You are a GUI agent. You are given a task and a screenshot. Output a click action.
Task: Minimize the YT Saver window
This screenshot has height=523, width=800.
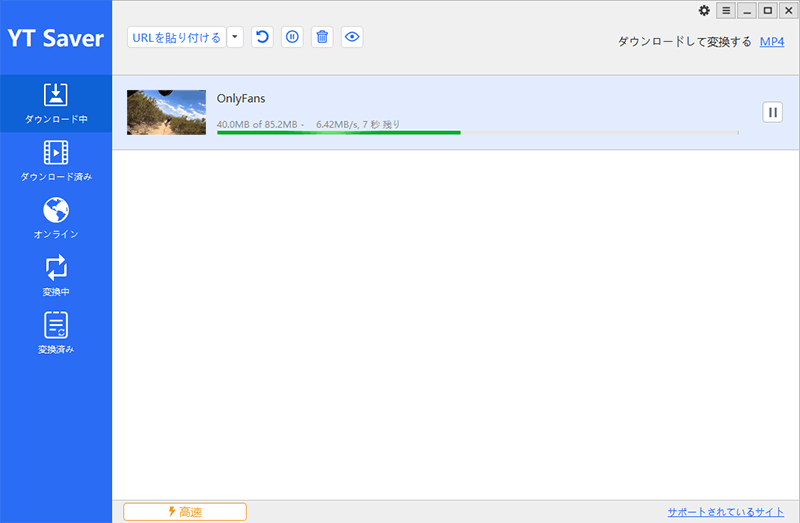(x=747, y=11)
